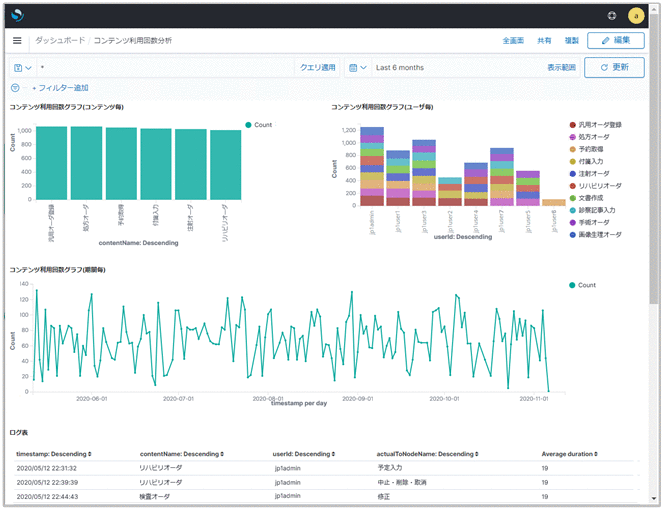Click the 文書作成 legend color dot
Image resolution: width=663 pixels, height=509 pixels.
(572, 197)
